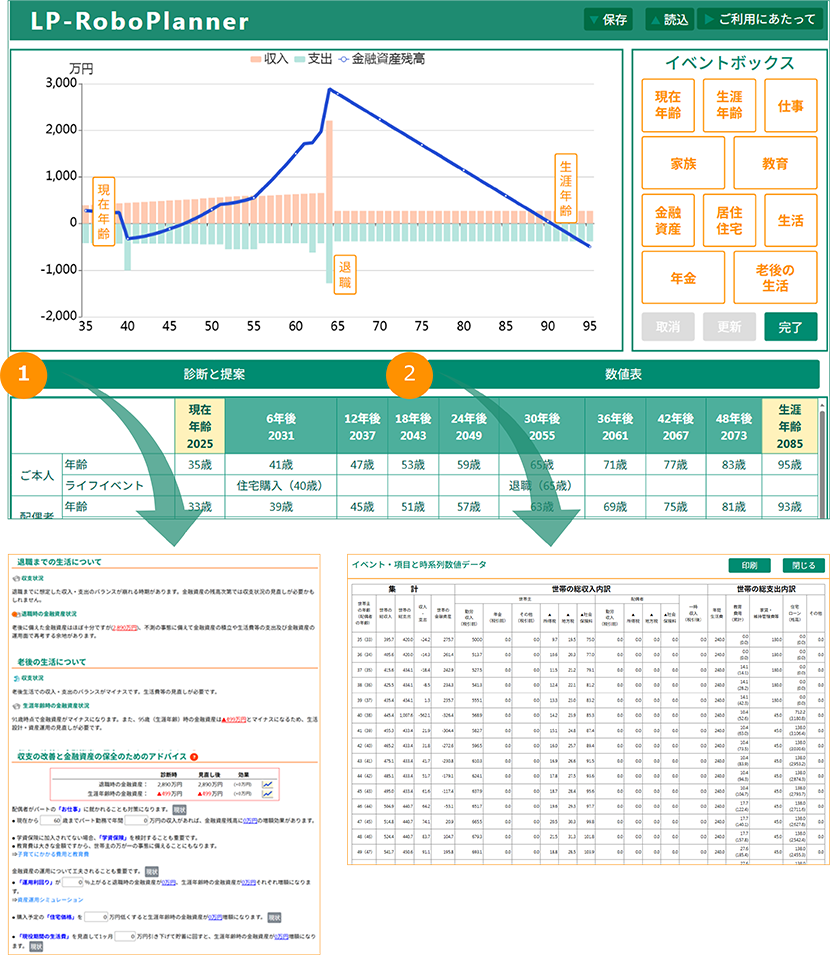The width and height of the screenshot is (830, 955).
Task: Close the data table with 閉じる
Action: 804,565
